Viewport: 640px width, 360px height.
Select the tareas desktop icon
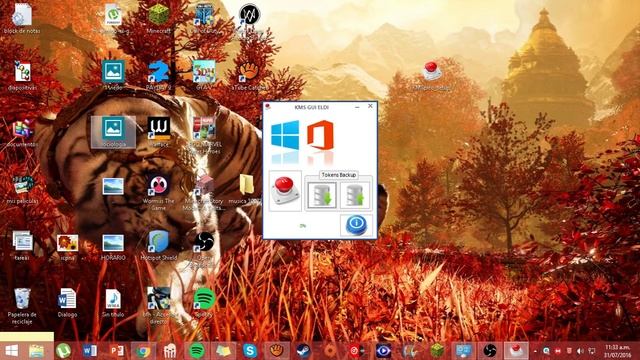coord(22,245)
